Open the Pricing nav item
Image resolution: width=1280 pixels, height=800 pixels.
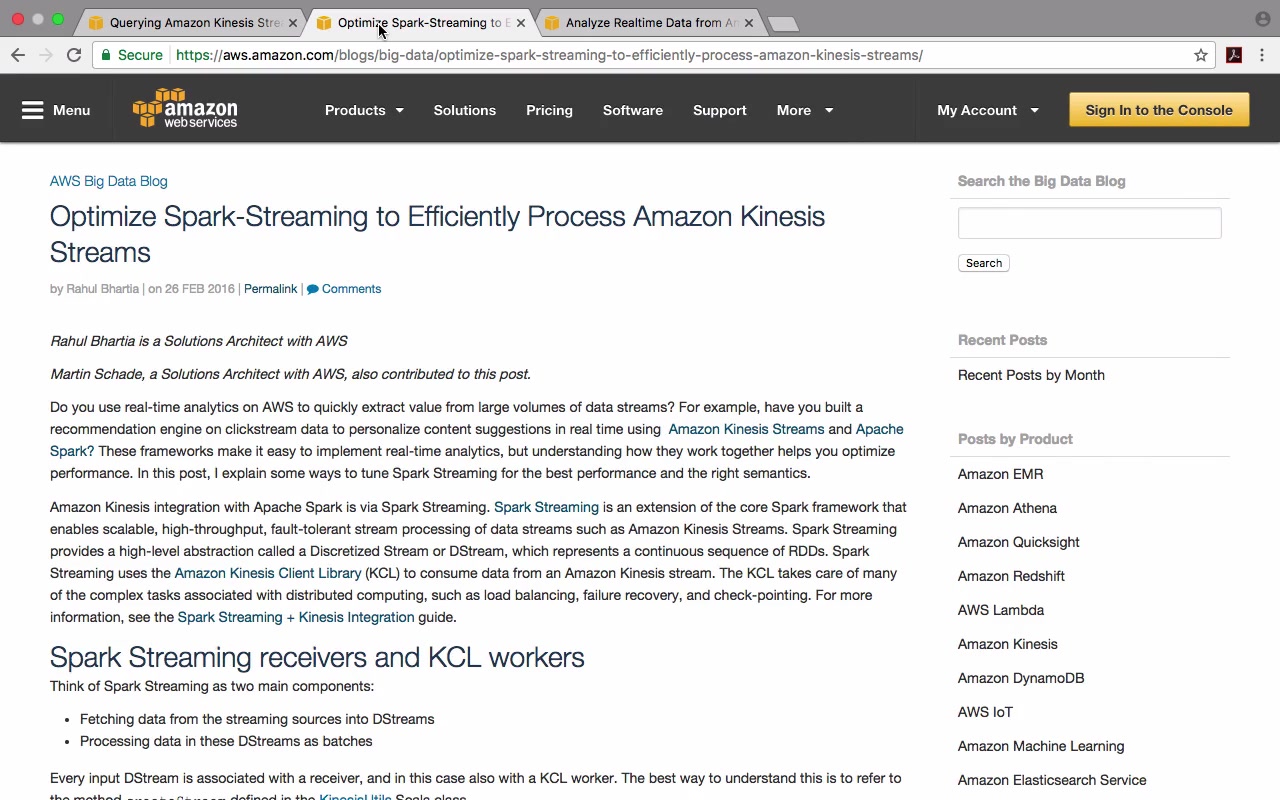point(550,110)
